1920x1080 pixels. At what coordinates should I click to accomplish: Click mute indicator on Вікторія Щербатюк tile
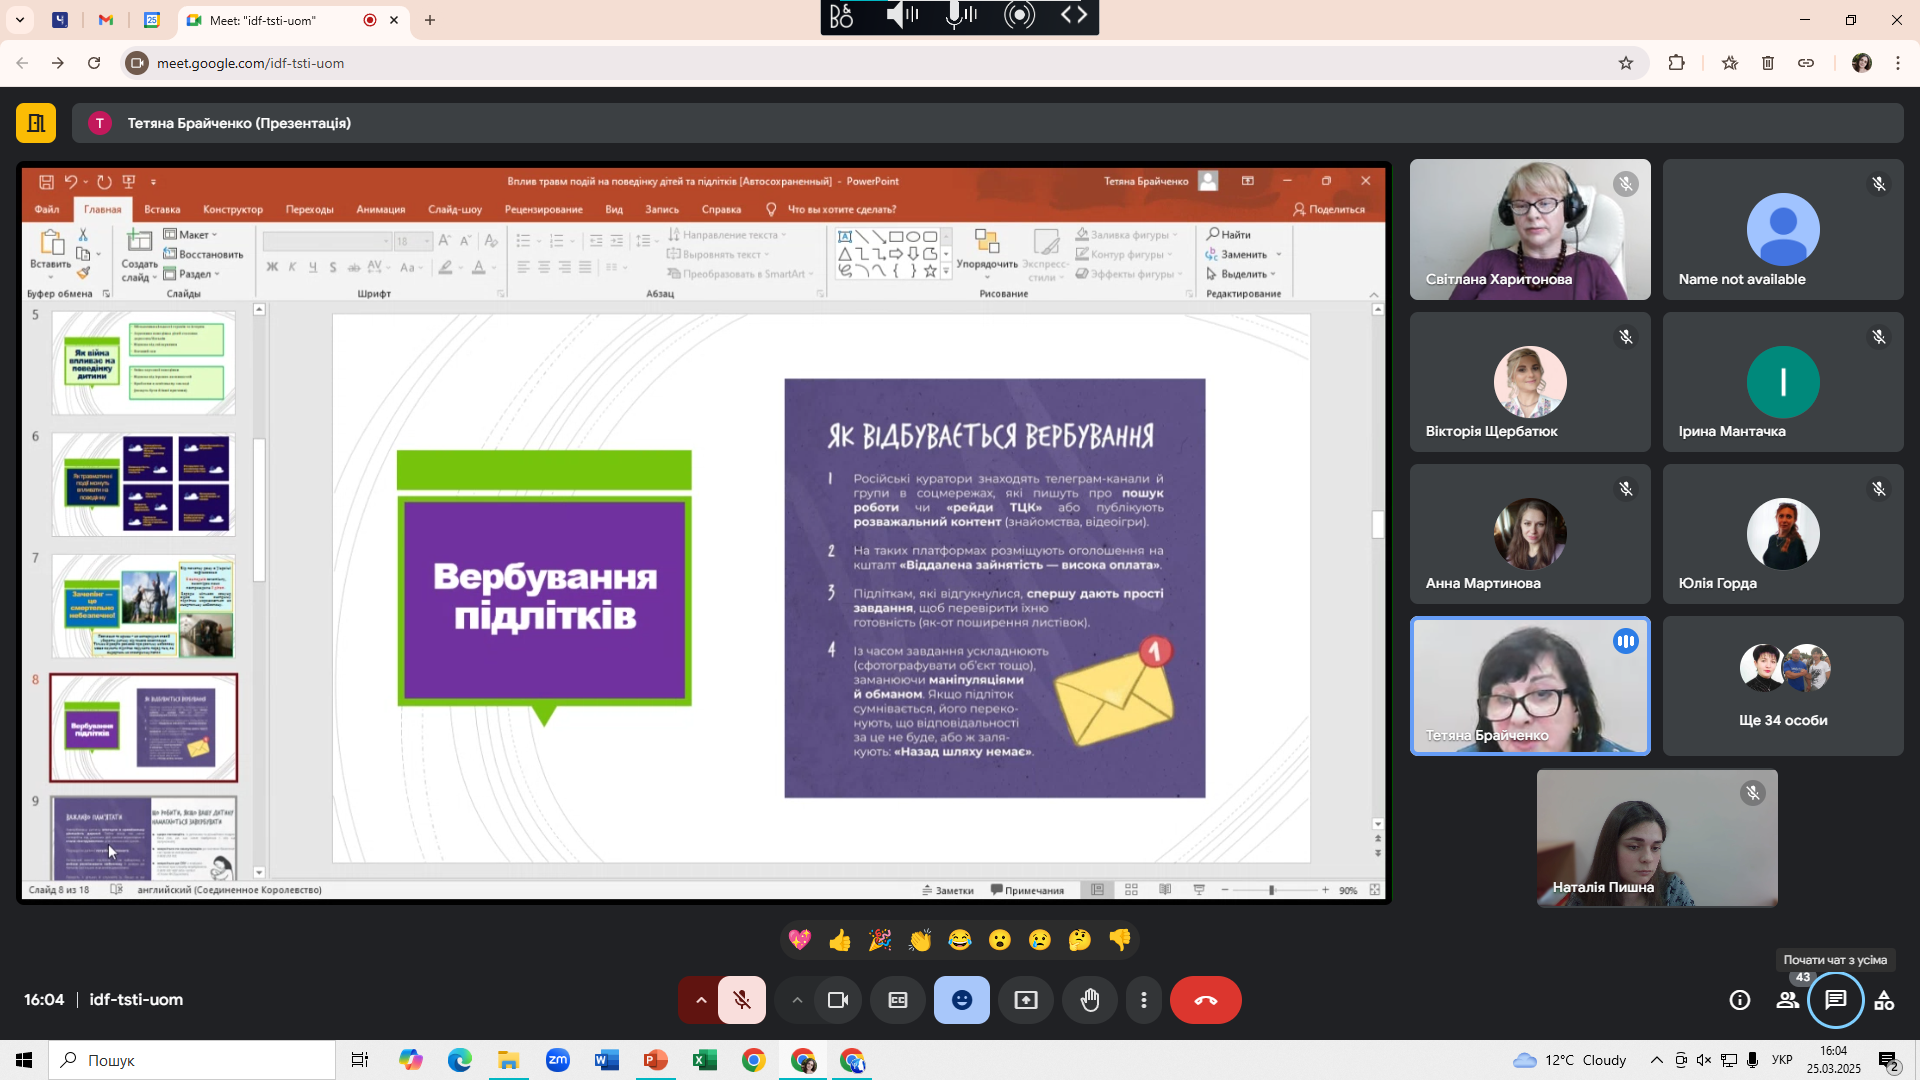(x=1626, y=337)
